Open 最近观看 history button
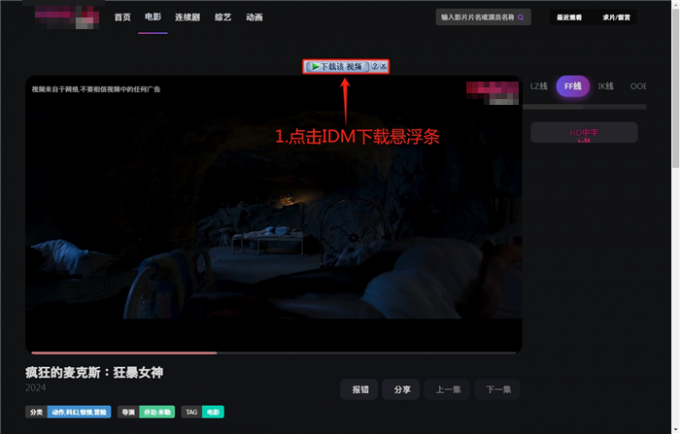Image resolution: width=680 pixels, height=434 pixels. click(569, 17)
